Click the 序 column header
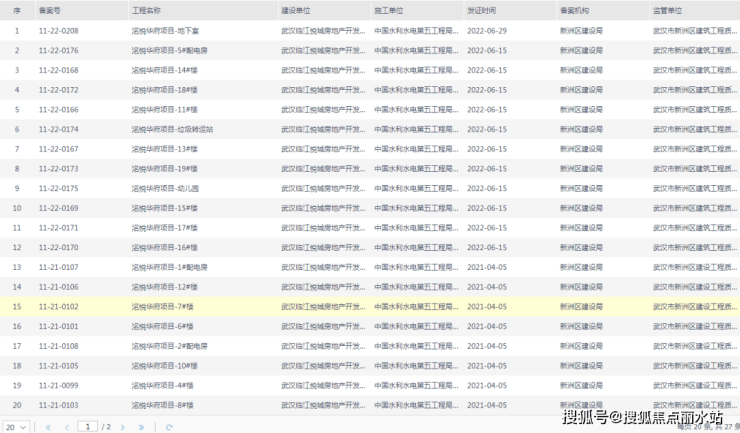The image size is (740, 433). point(17,10)
